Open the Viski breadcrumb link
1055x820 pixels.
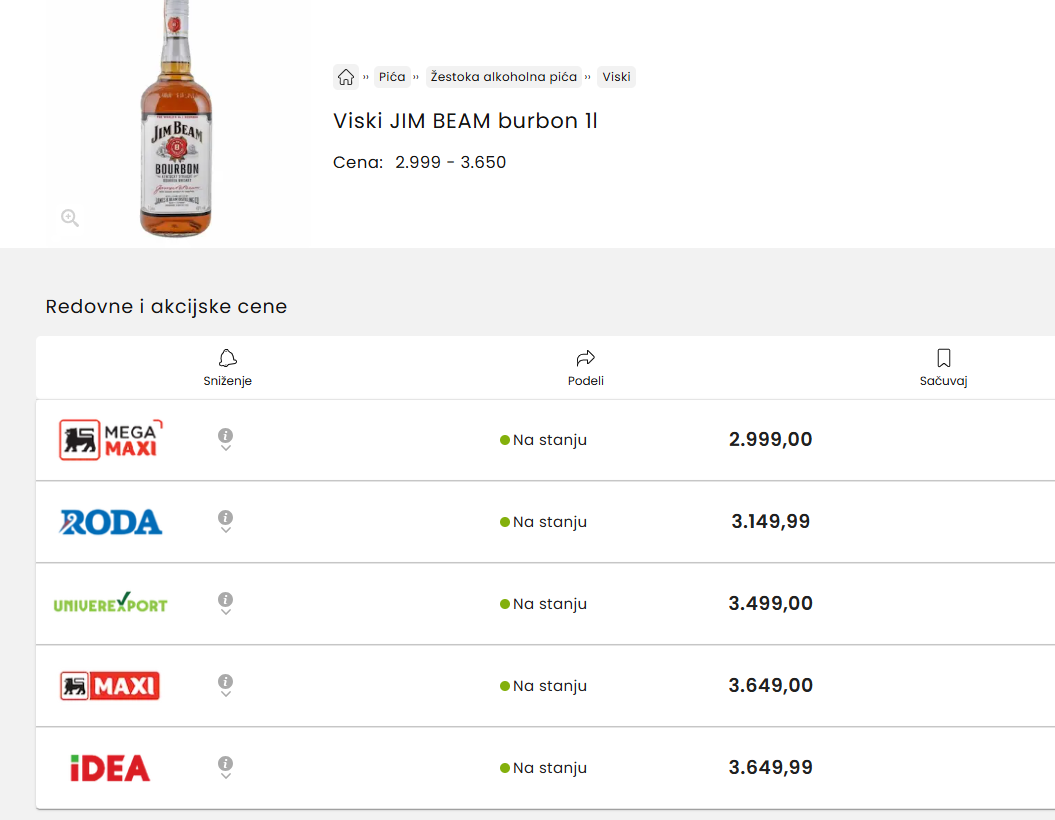(x=616, y=77)
